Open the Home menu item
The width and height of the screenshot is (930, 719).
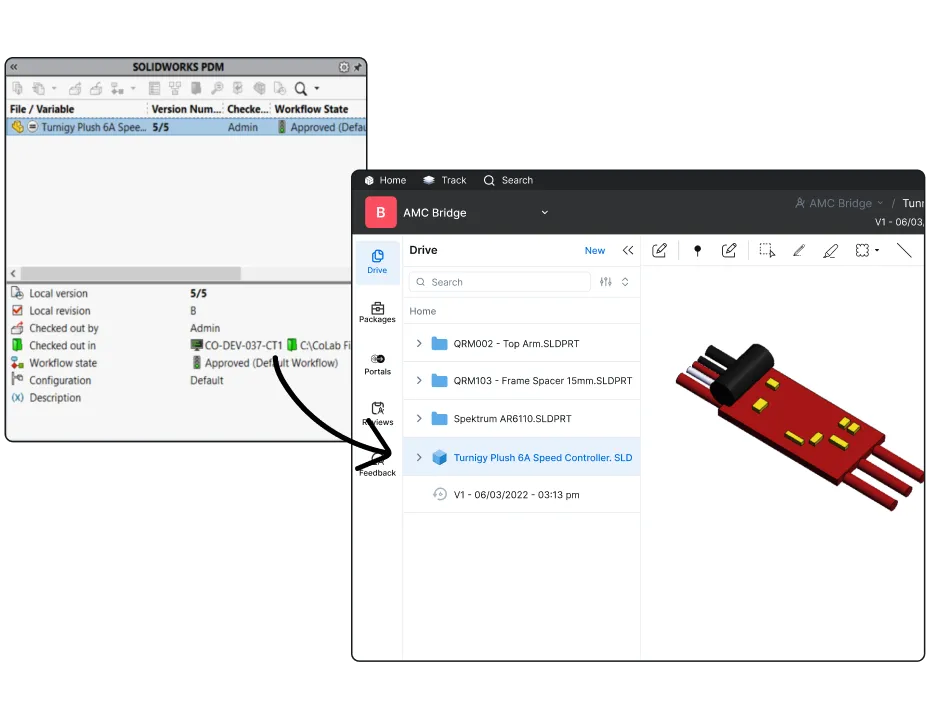pos(383,180)
